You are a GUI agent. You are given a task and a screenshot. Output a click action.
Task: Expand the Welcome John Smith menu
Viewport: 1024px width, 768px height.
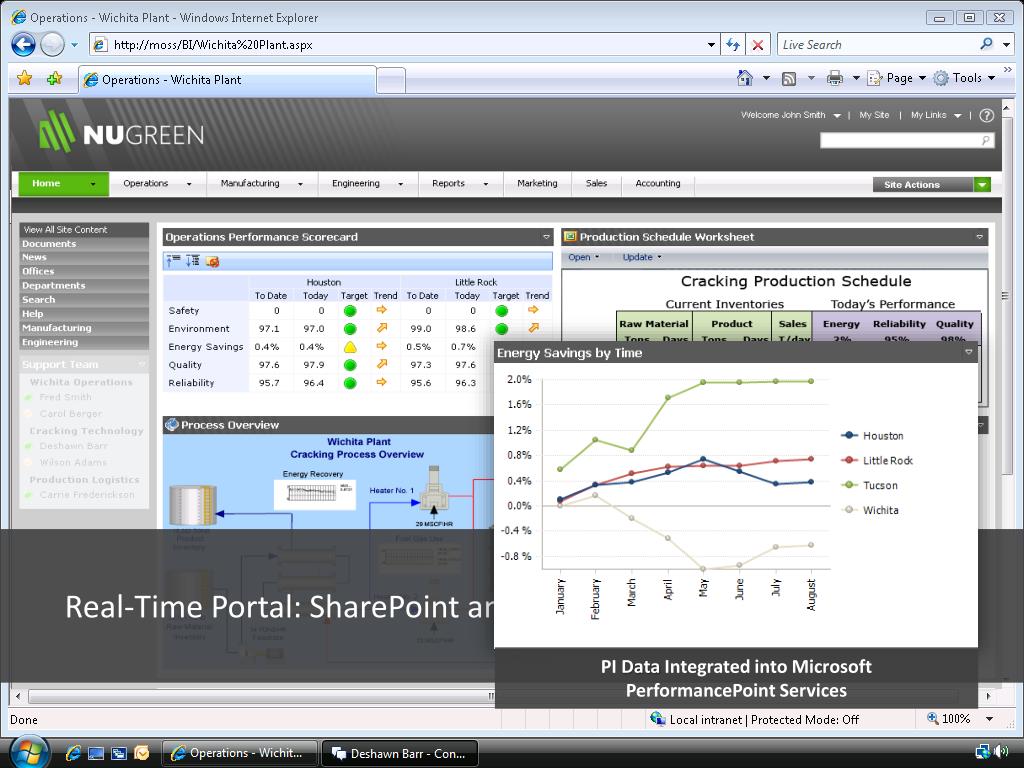click(x=790, y=115)
